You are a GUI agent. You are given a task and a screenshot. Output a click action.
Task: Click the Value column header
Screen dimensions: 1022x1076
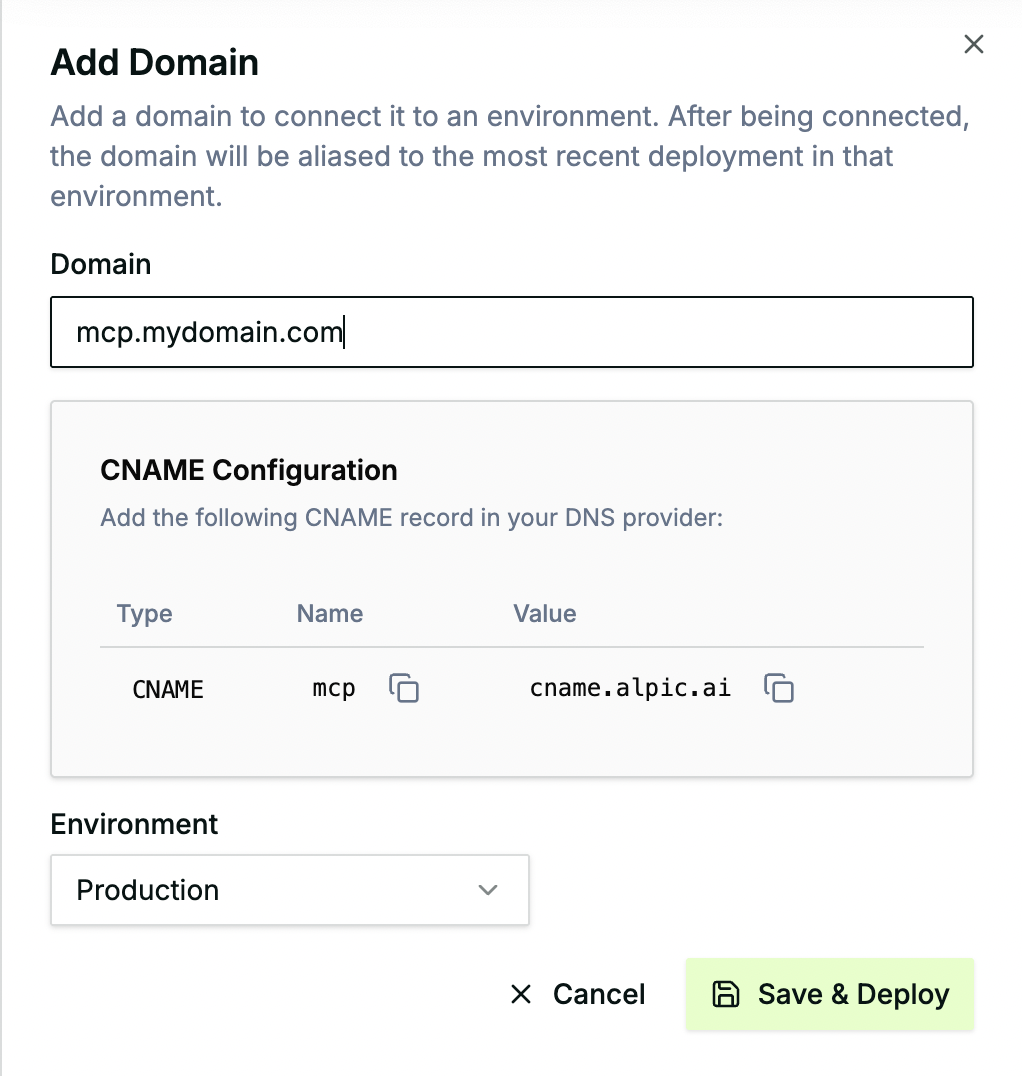(545, 614)
